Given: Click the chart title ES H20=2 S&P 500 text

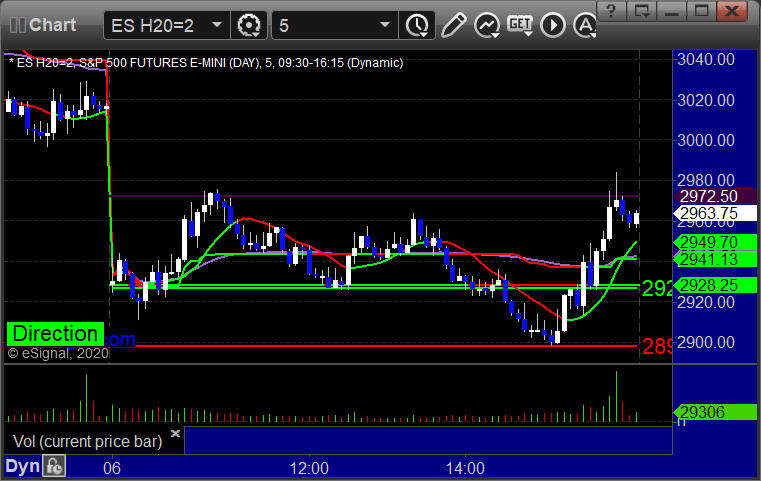Looking at the screenshot, I should click(x=206, y=63).
